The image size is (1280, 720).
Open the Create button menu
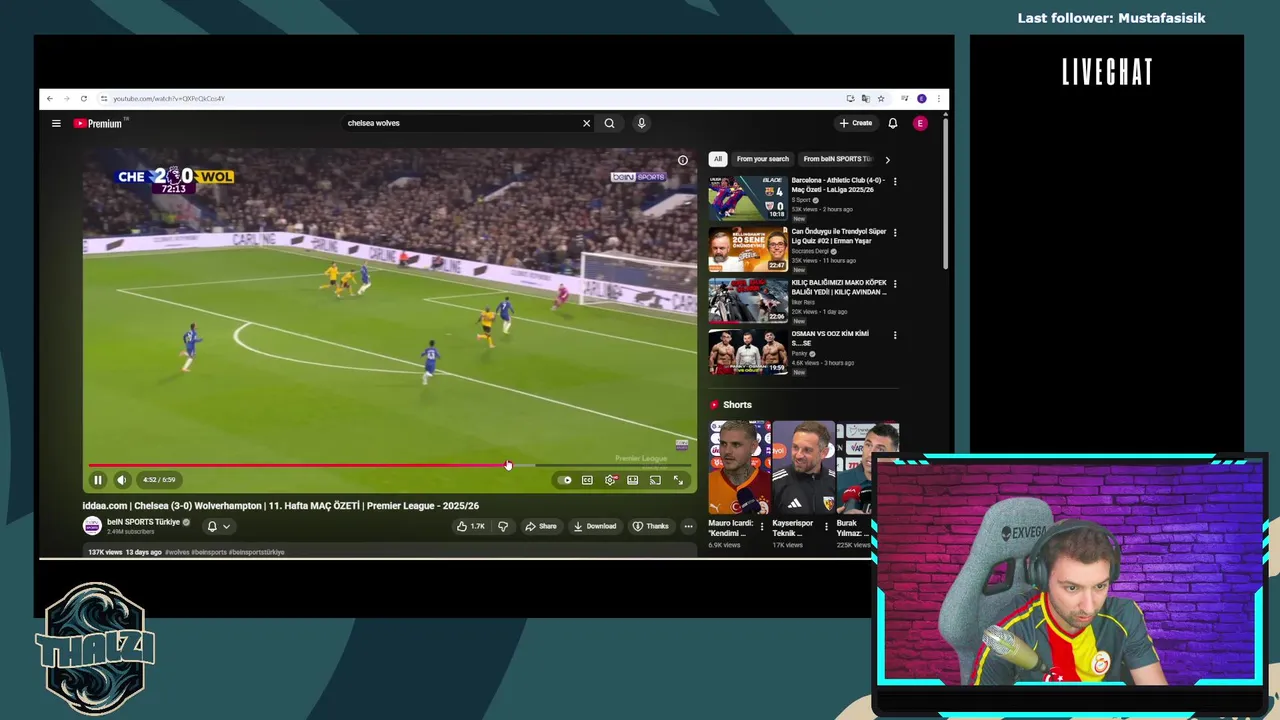pos(856,123)
